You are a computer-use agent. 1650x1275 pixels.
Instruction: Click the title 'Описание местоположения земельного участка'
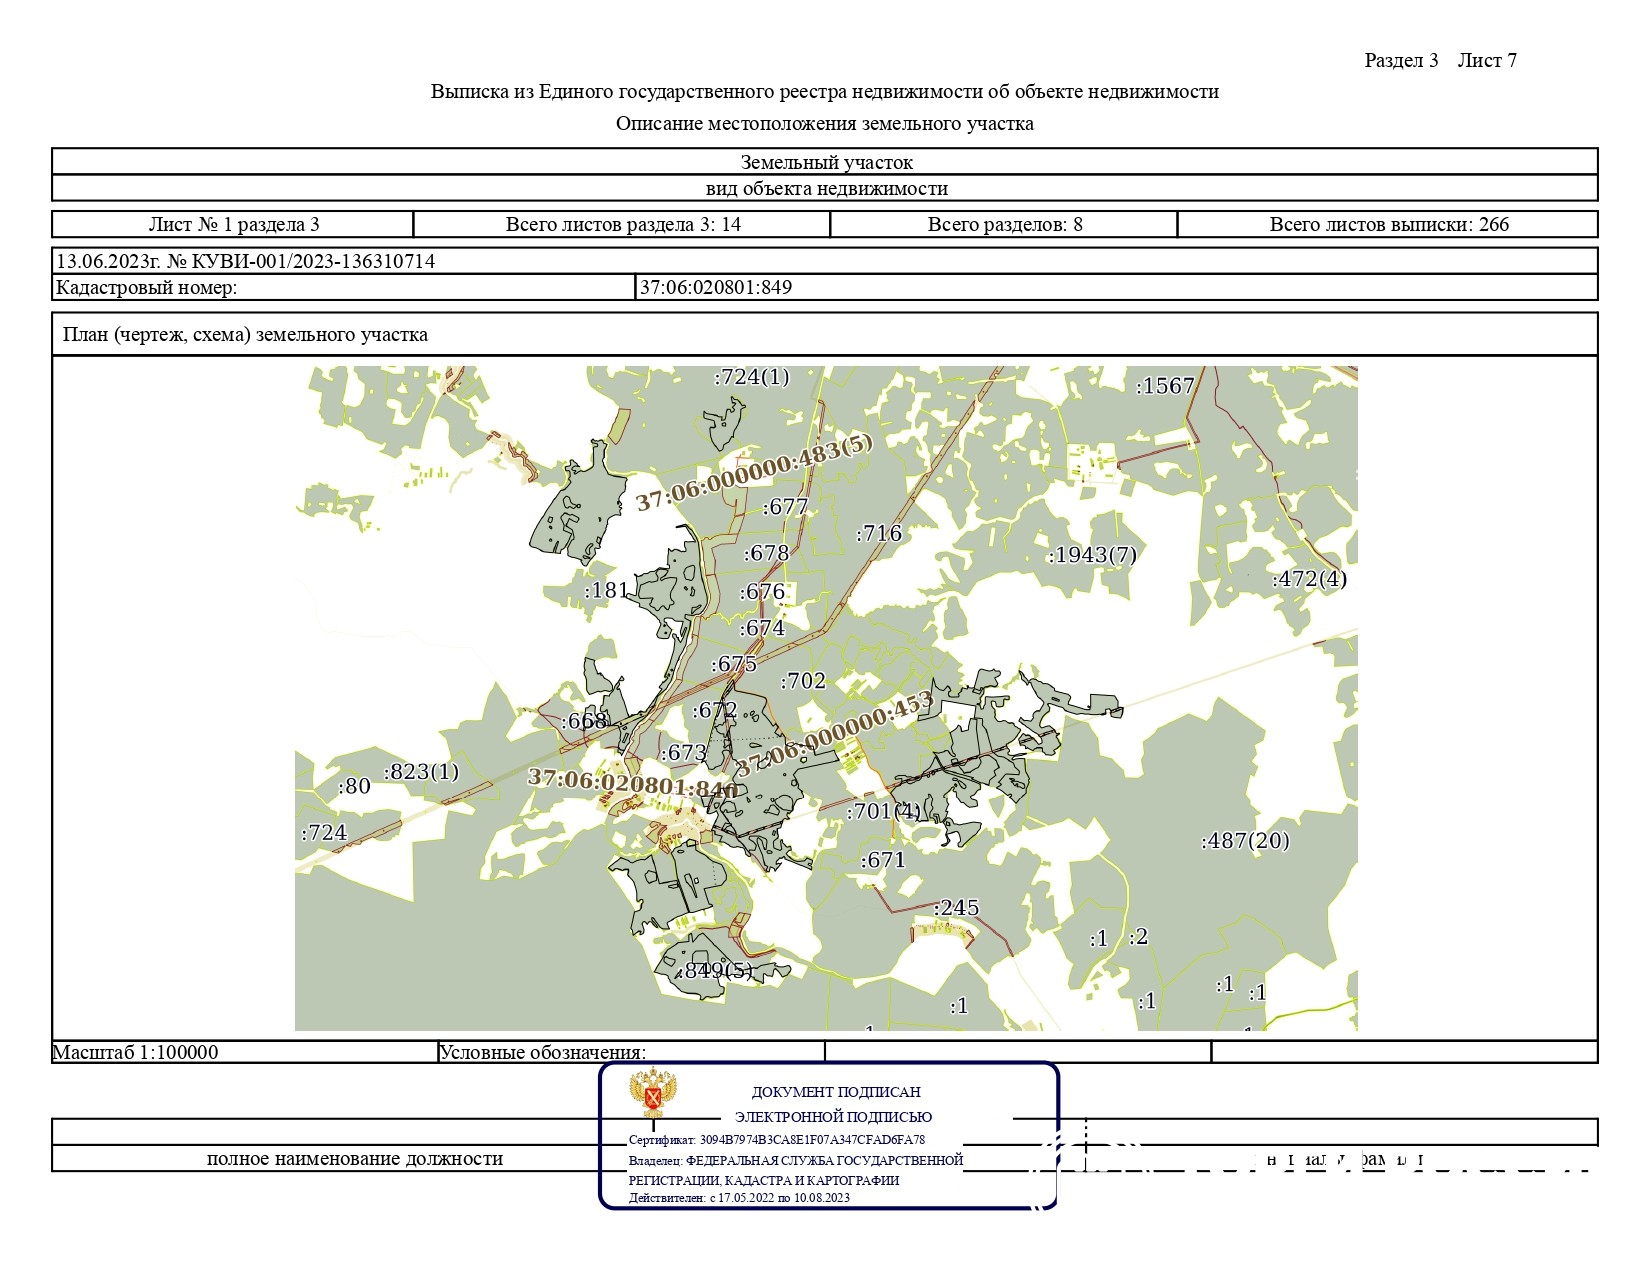[824, 124]
